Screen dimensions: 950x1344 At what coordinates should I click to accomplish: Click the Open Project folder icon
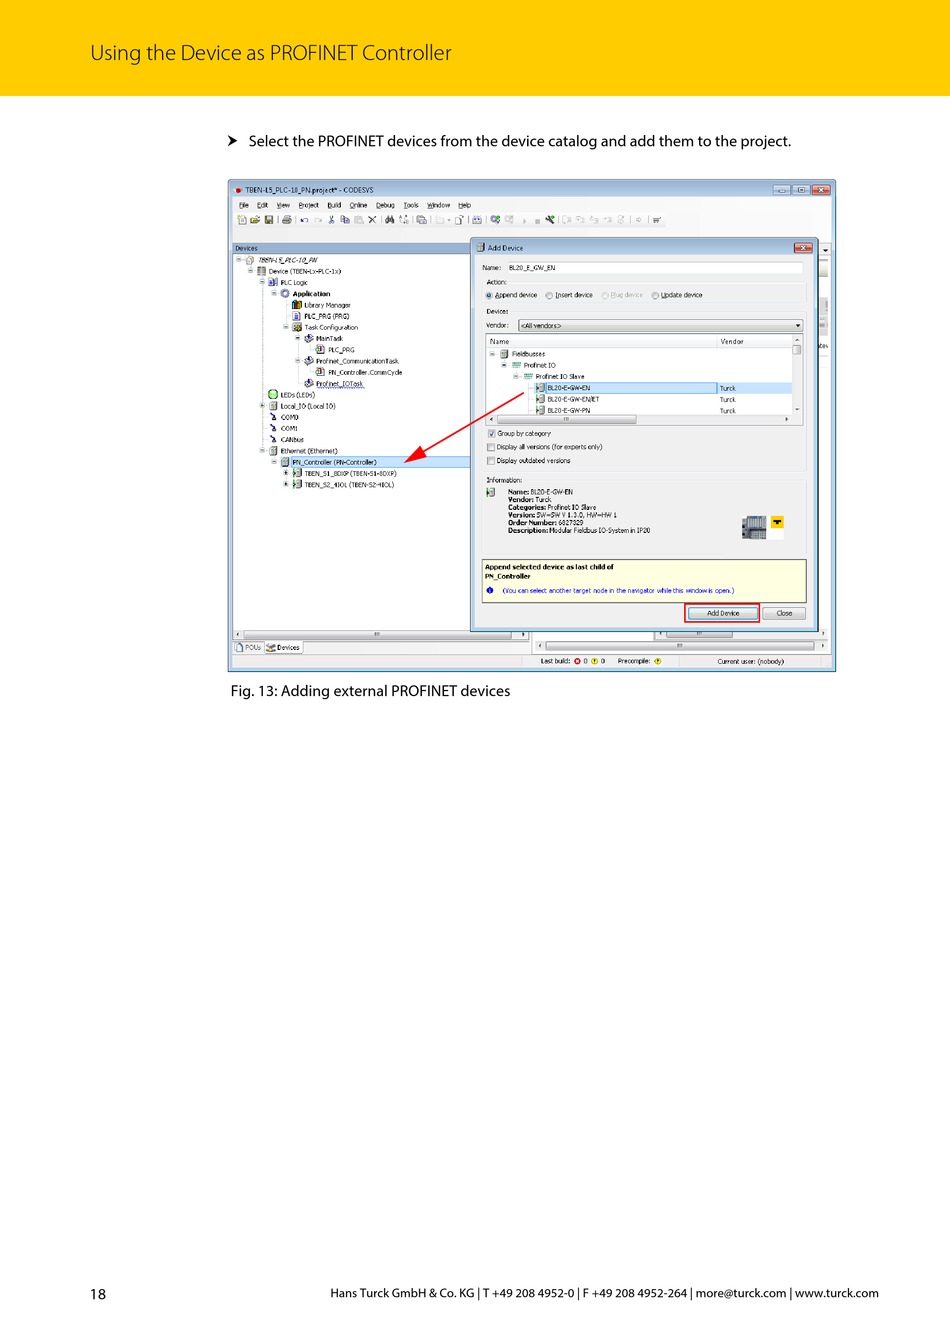click(x=255, y=220)
